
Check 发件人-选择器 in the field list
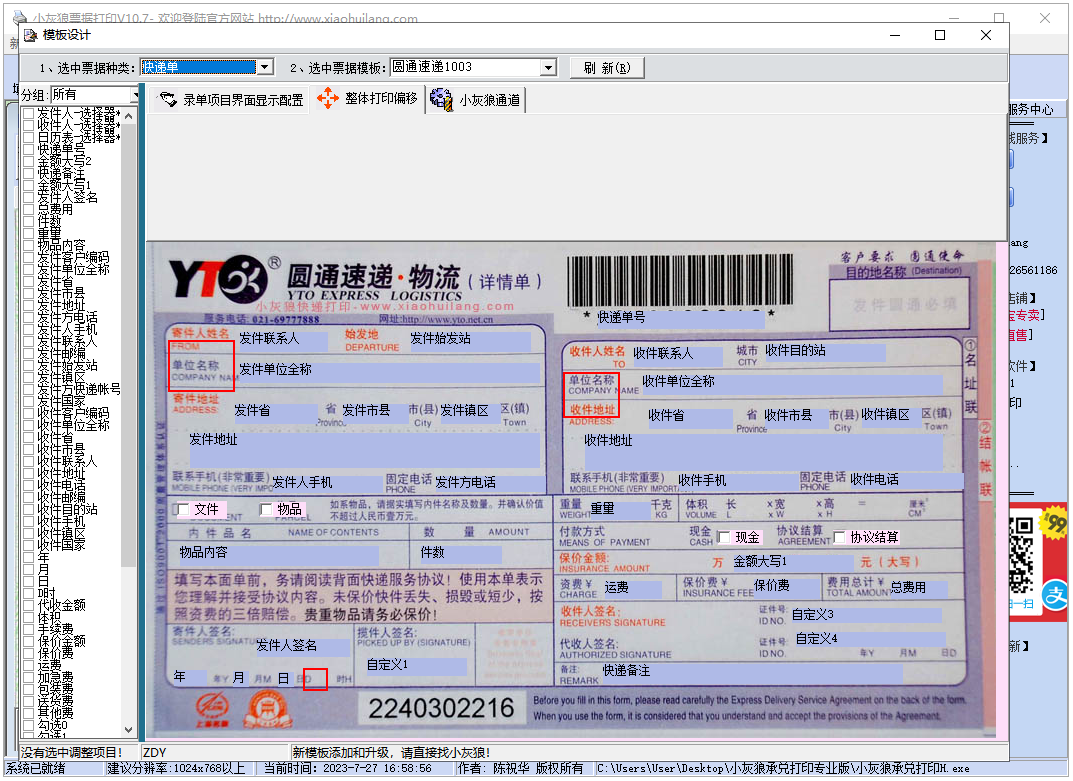pyautogui.click(x=29, y=114)
